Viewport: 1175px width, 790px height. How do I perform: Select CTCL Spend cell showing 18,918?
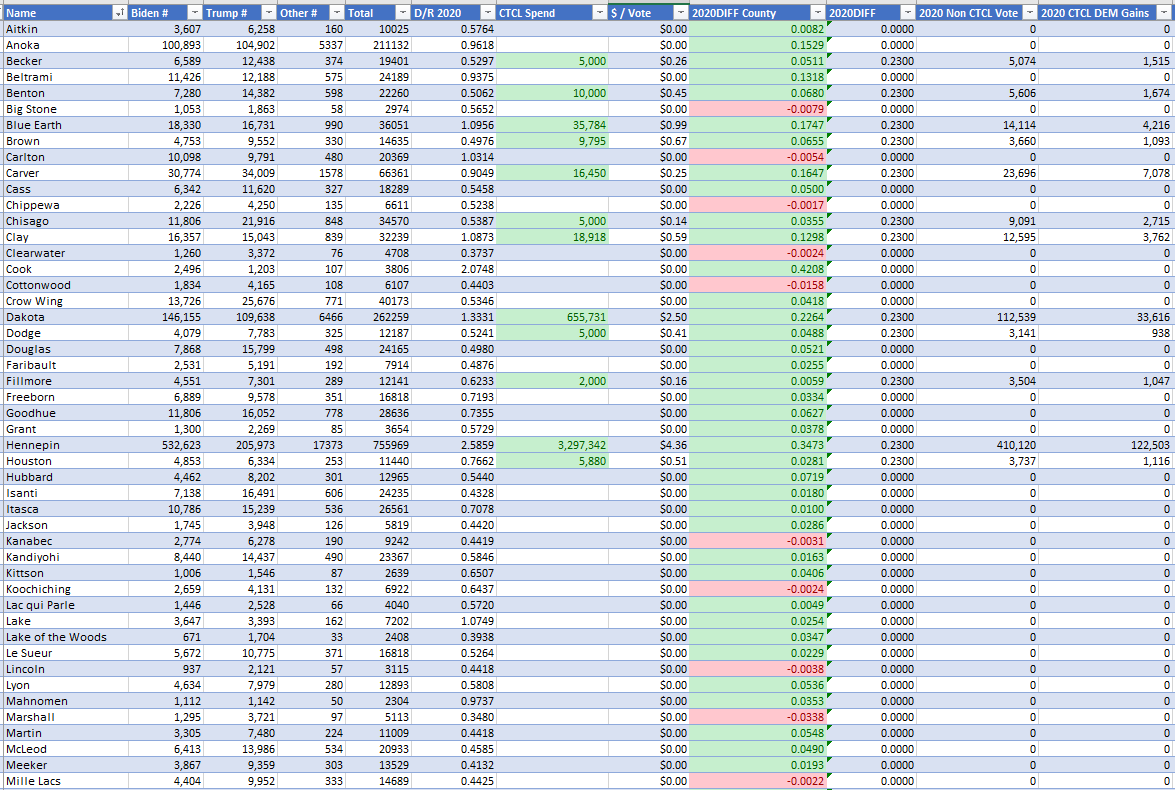point(552,237)
